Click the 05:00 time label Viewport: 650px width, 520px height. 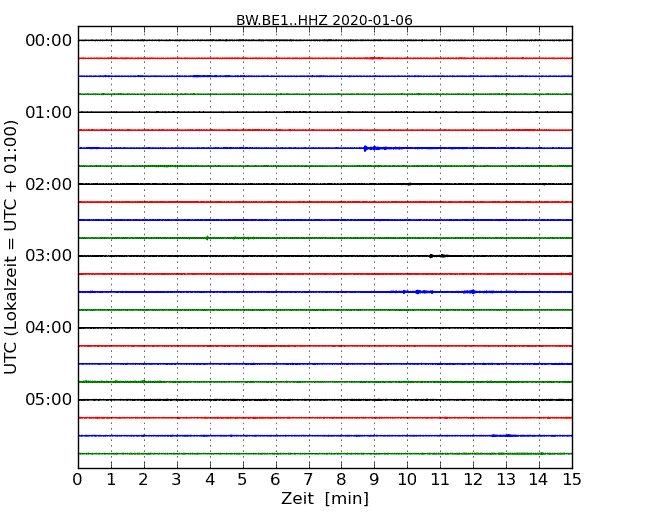tap(49, 399)
